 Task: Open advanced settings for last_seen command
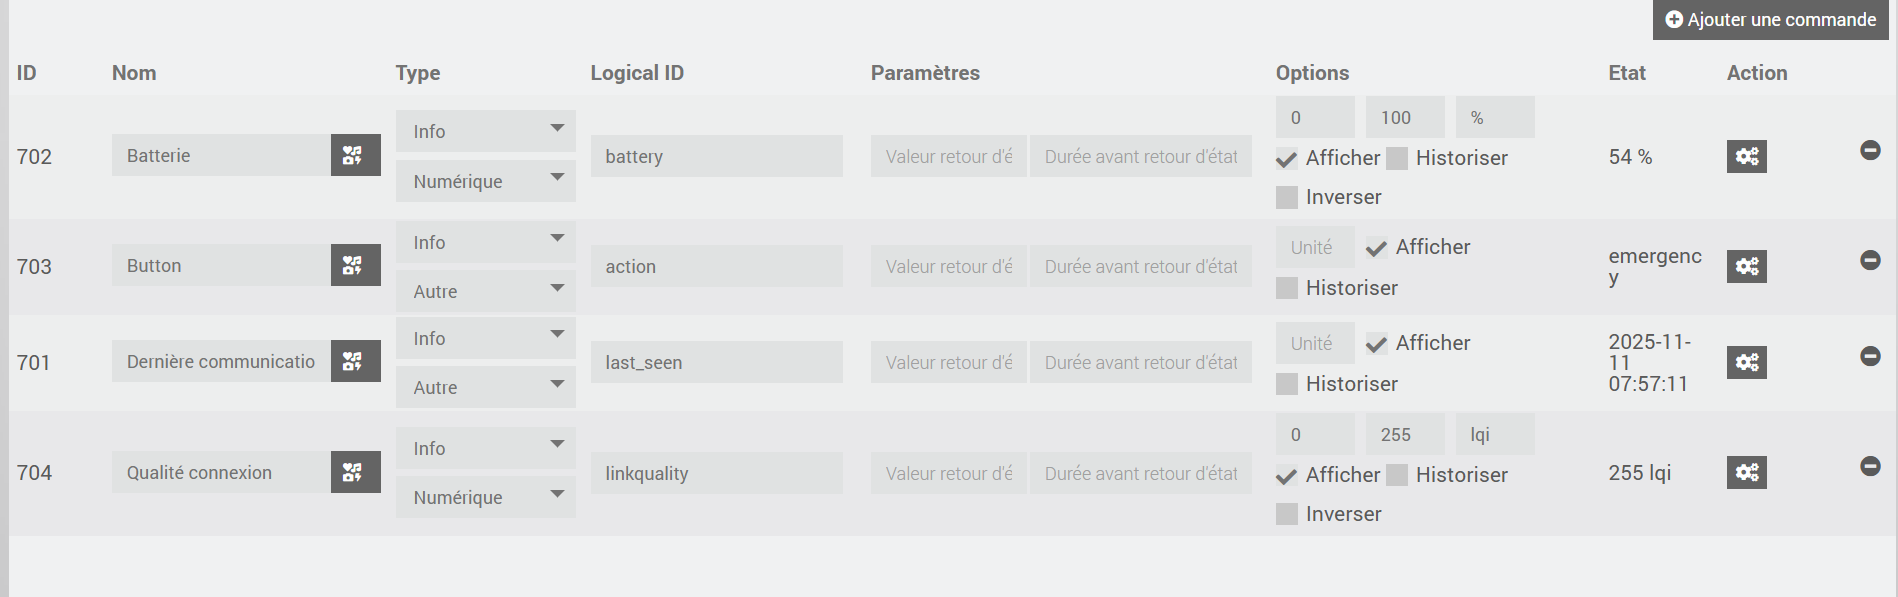(1746, 362)
